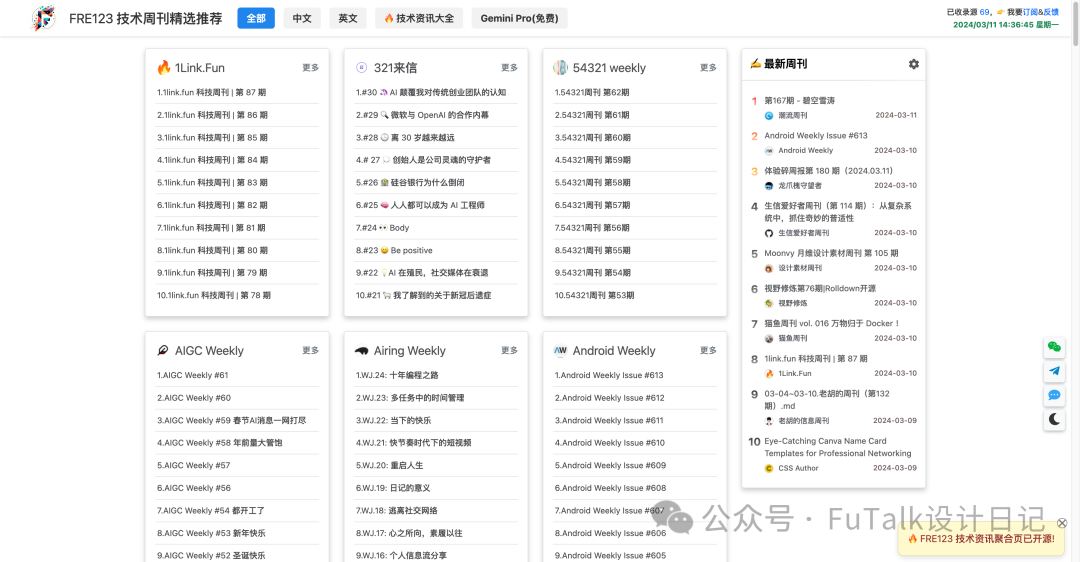Open the Telegram floating icon
The image size is (1080, 562).
[x=1054, y=371]
